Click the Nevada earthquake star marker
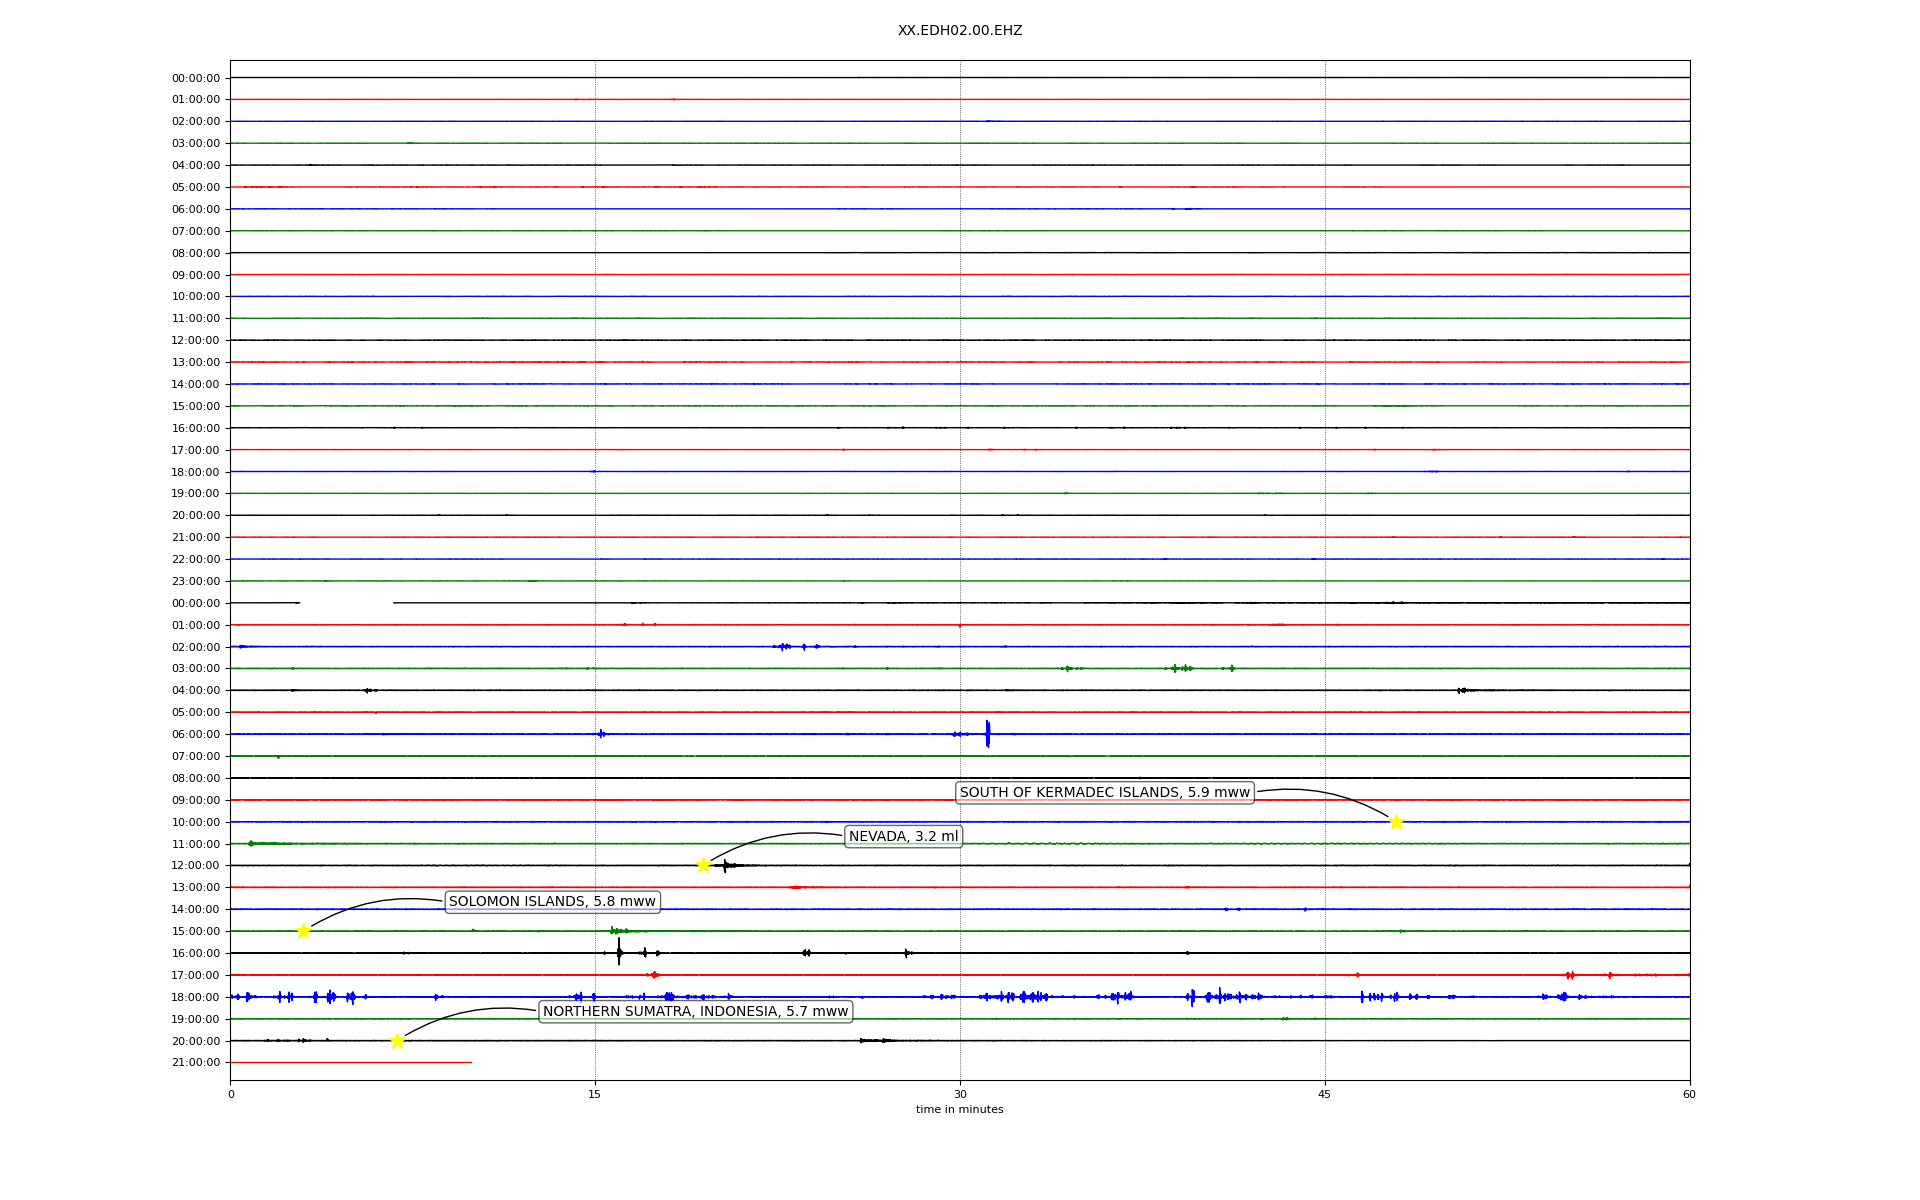 703,865
